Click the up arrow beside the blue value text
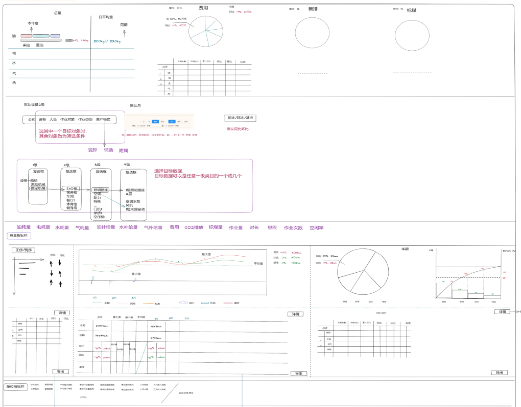Image resolution: width=521 pixels, height=407 pixels. (124, 33)
